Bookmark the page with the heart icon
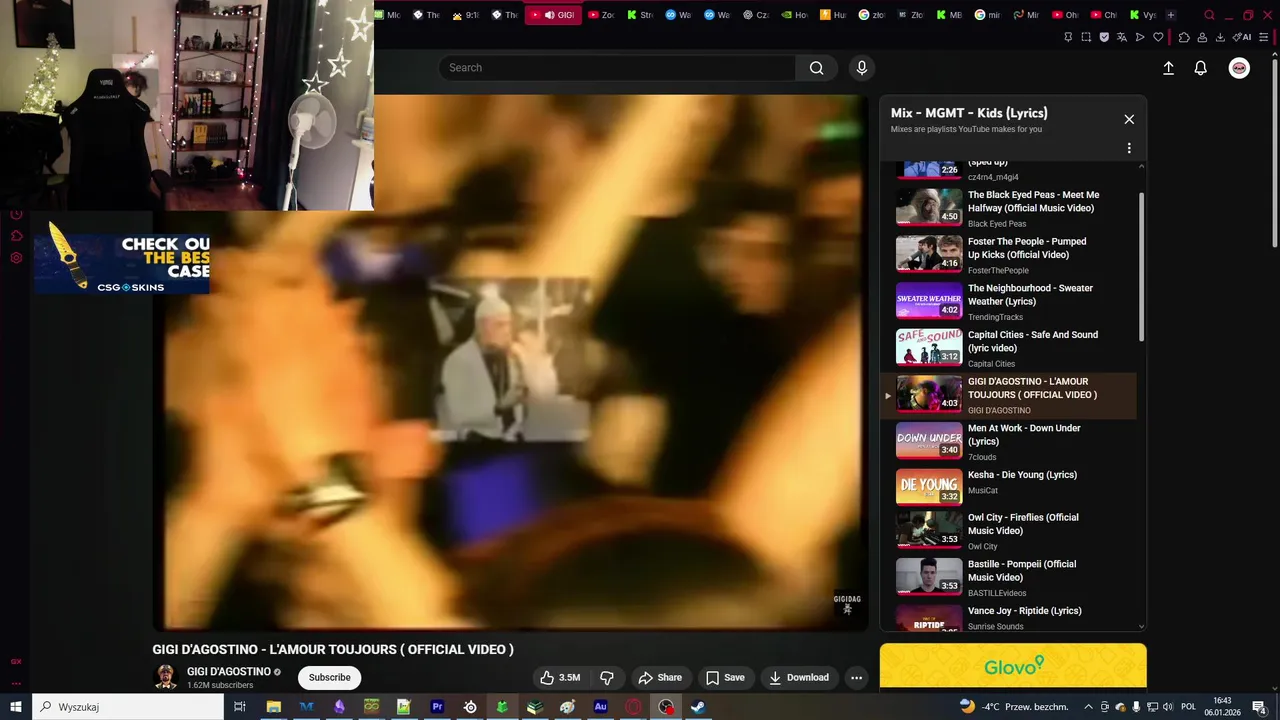 click(x=1158, y=37)
